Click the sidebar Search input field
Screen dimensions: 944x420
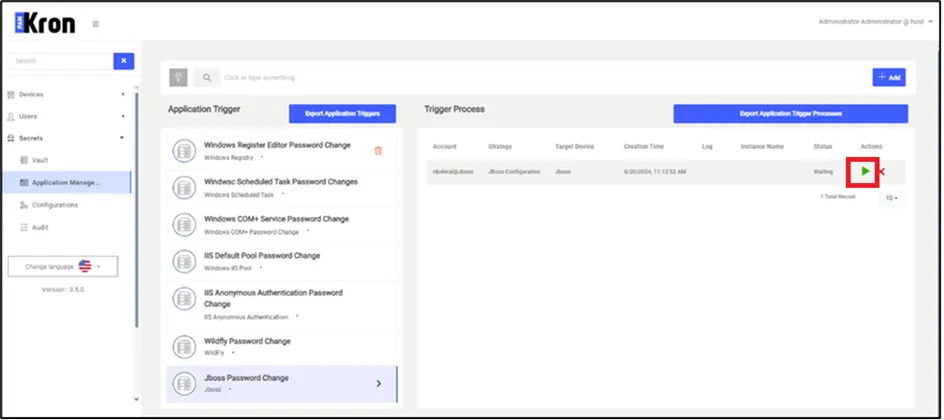tap(60, 61)
